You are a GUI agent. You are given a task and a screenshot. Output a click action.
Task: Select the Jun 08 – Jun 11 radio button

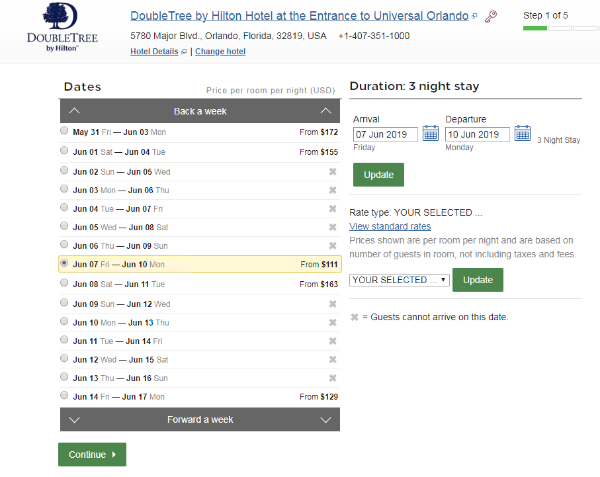[64, 283]
